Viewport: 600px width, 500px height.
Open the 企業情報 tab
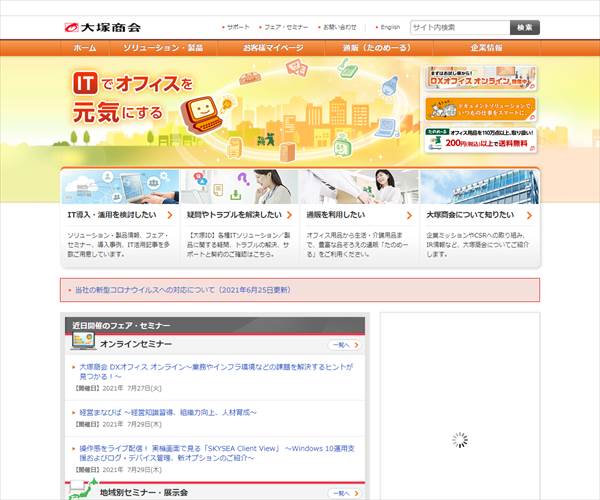pos(486,48)
